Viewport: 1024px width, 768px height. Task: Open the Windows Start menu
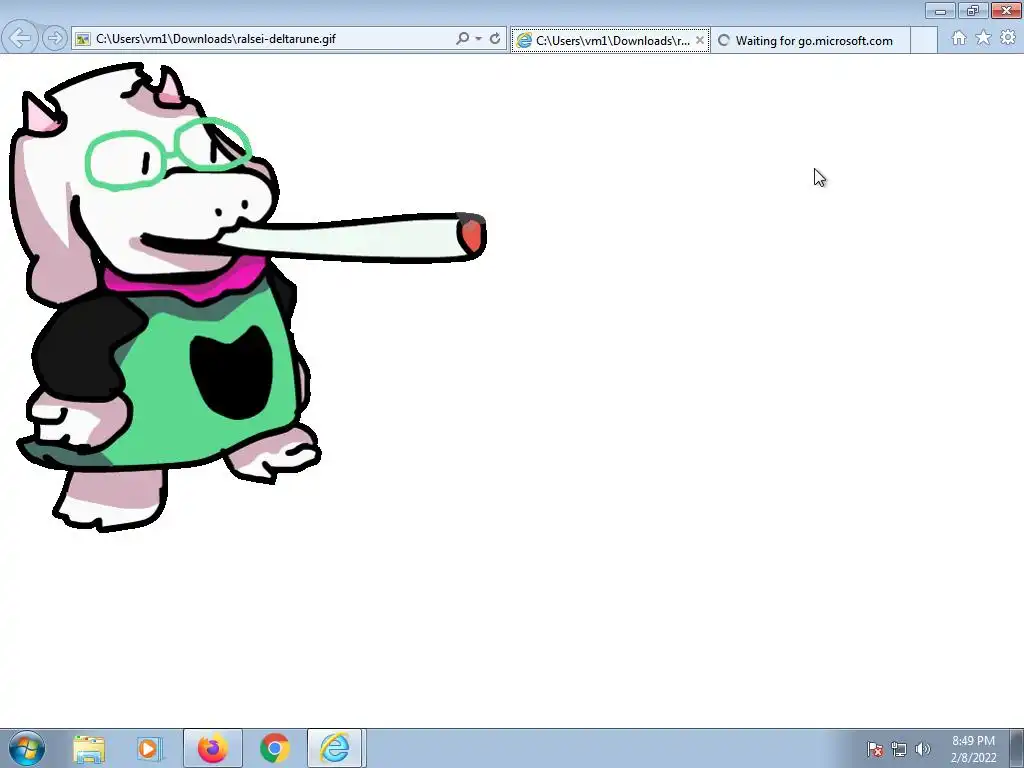click(27, 748)
